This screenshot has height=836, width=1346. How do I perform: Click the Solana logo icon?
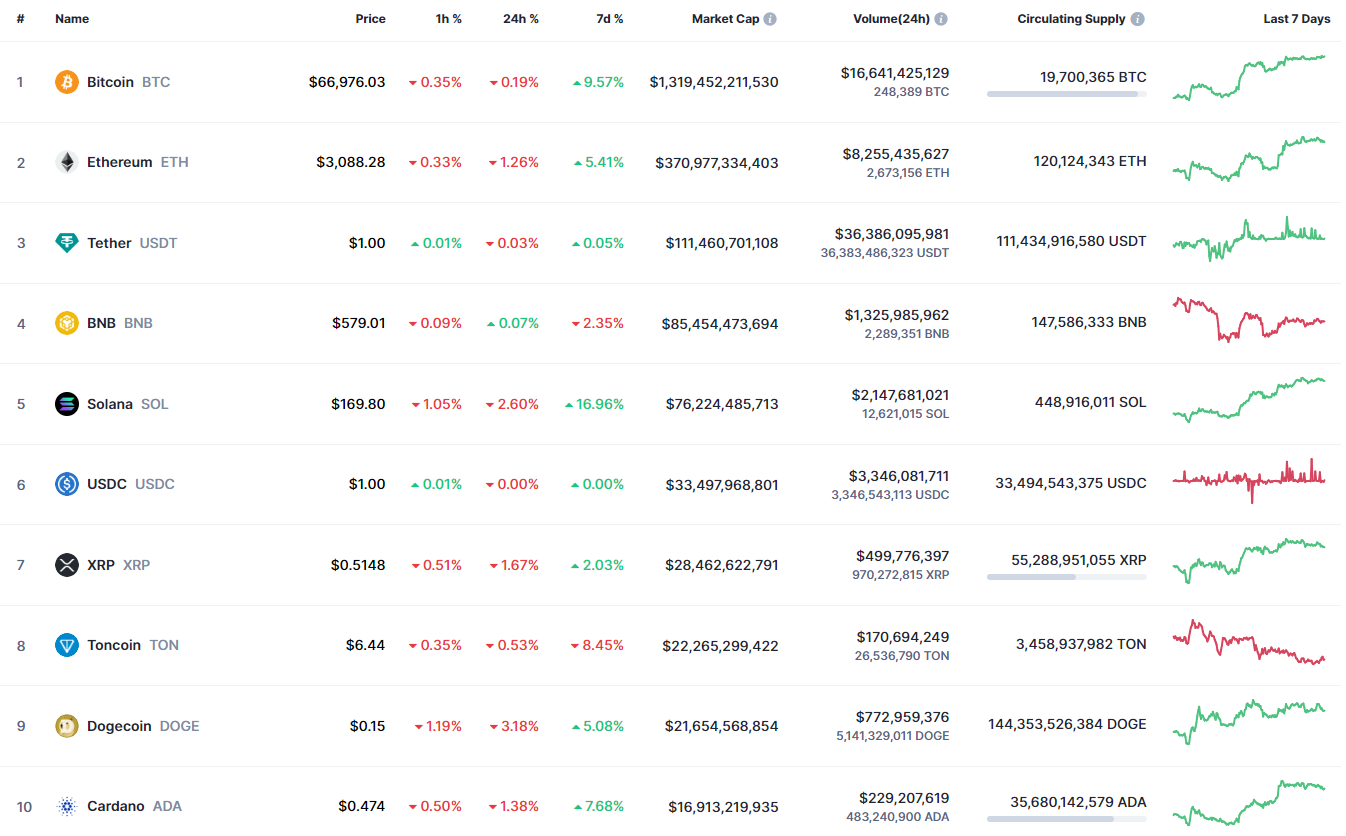pos(66,404)
